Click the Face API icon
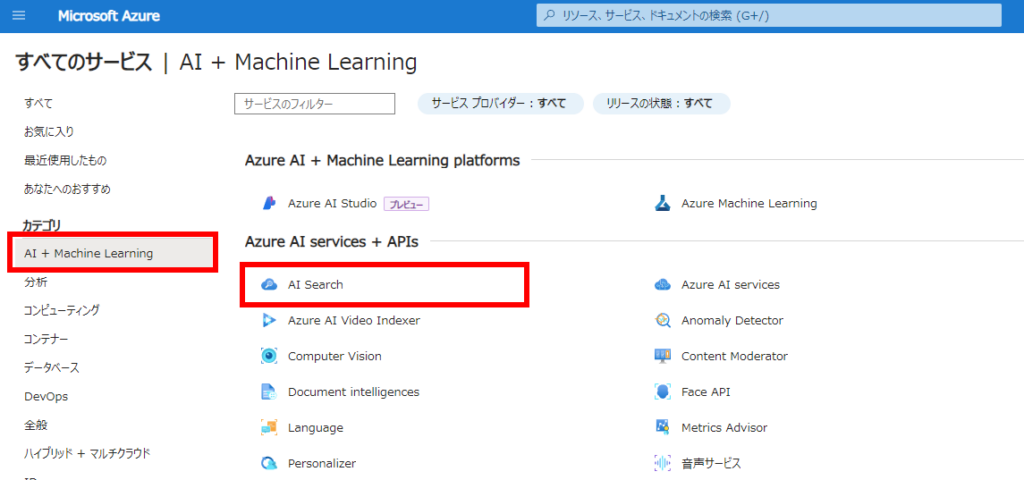This screenshot has width=1024, height=480. pyautogui.click(x=663, y=392)
